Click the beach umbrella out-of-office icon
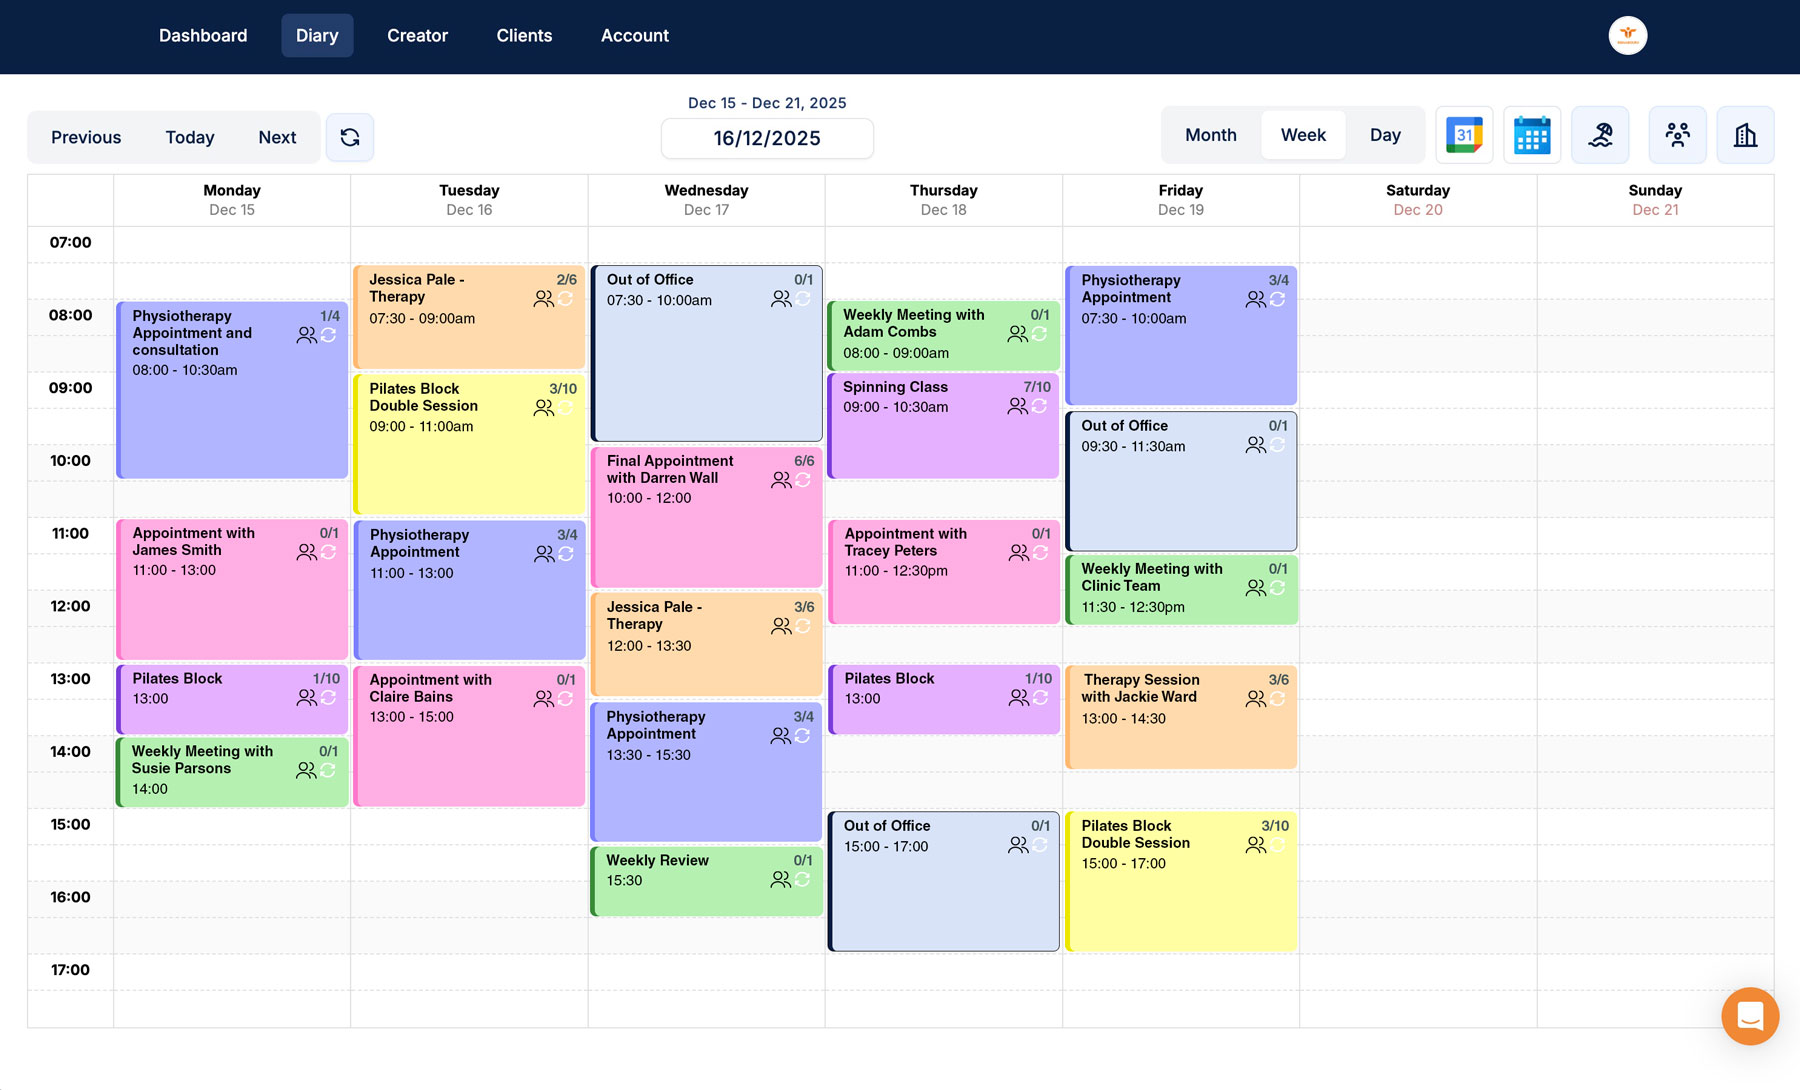Screen dimensions: 1800x1090 tap(1600, 134)
